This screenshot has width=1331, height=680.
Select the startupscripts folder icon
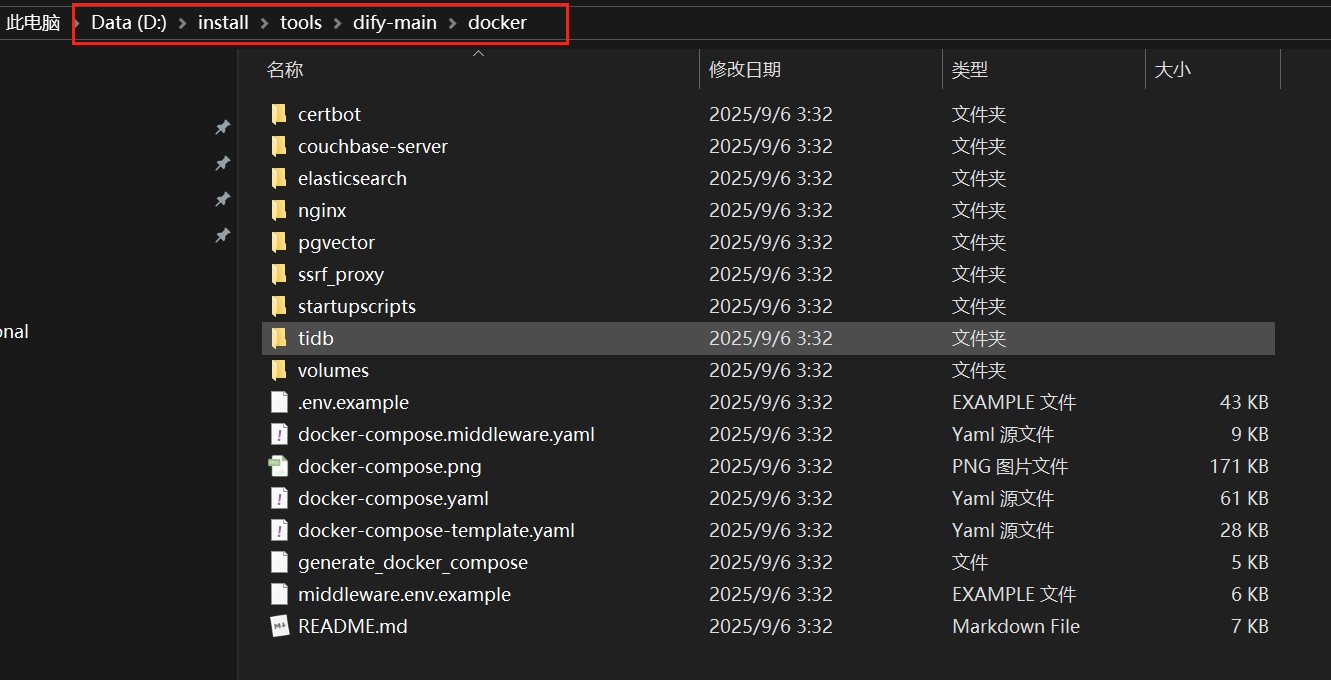point(279,306)
